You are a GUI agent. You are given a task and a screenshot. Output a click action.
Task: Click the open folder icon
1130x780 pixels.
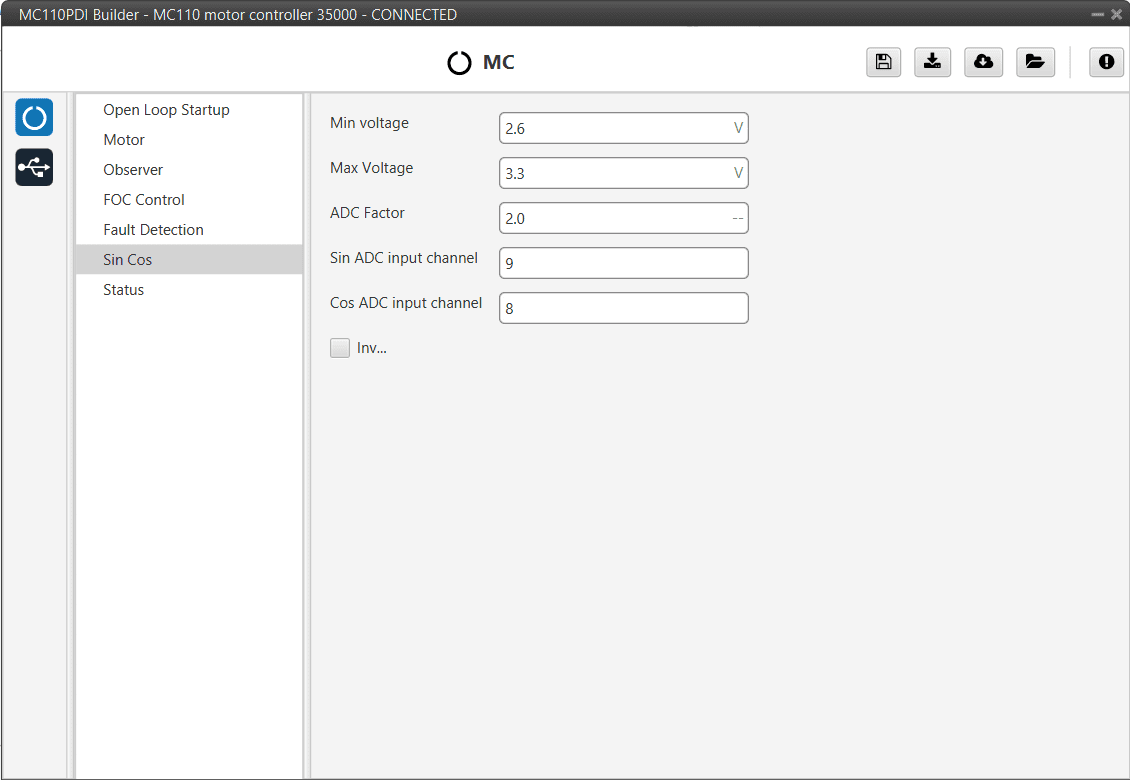click(1036, 62)
